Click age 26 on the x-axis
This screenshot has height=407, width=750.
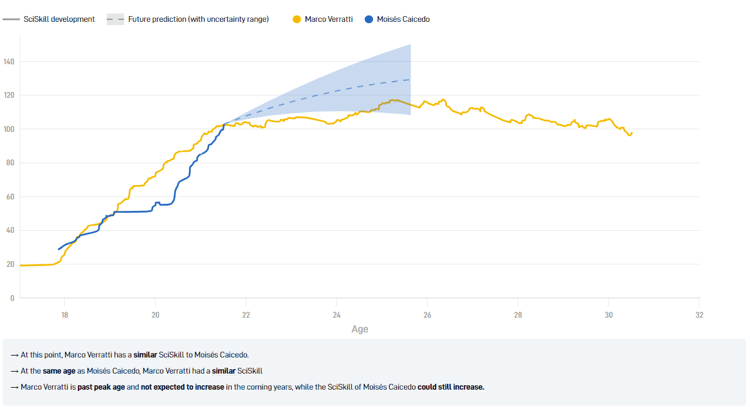click(x=427, y=314)
